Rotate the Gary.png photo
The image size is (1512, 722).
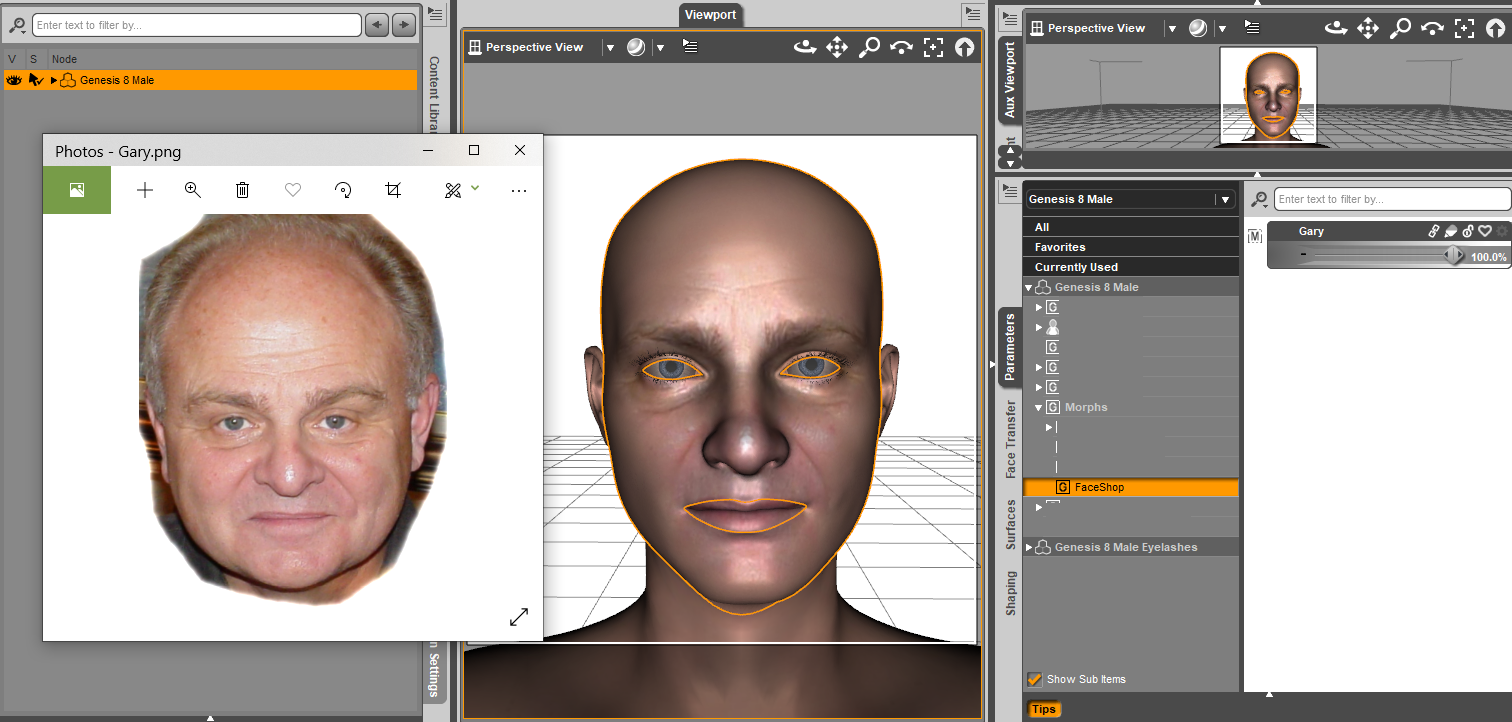click(343, 190)
